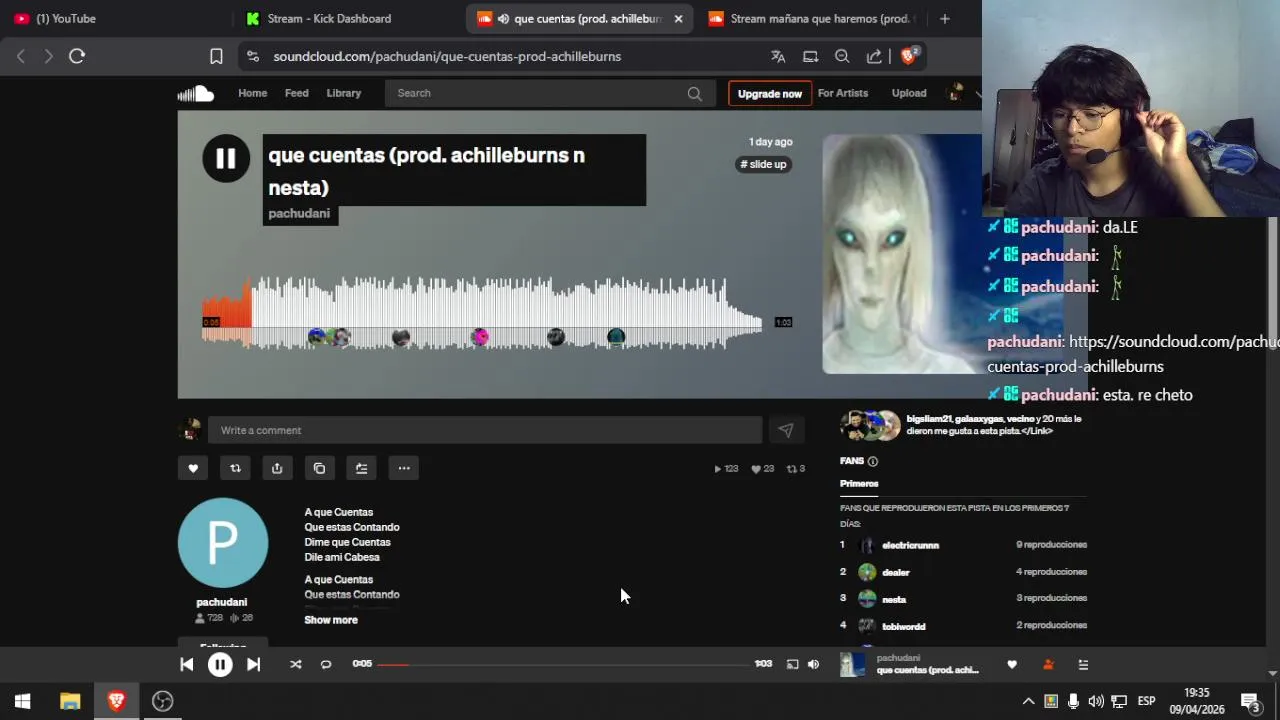Open fan dealer profile

click(x=896, y=572)
